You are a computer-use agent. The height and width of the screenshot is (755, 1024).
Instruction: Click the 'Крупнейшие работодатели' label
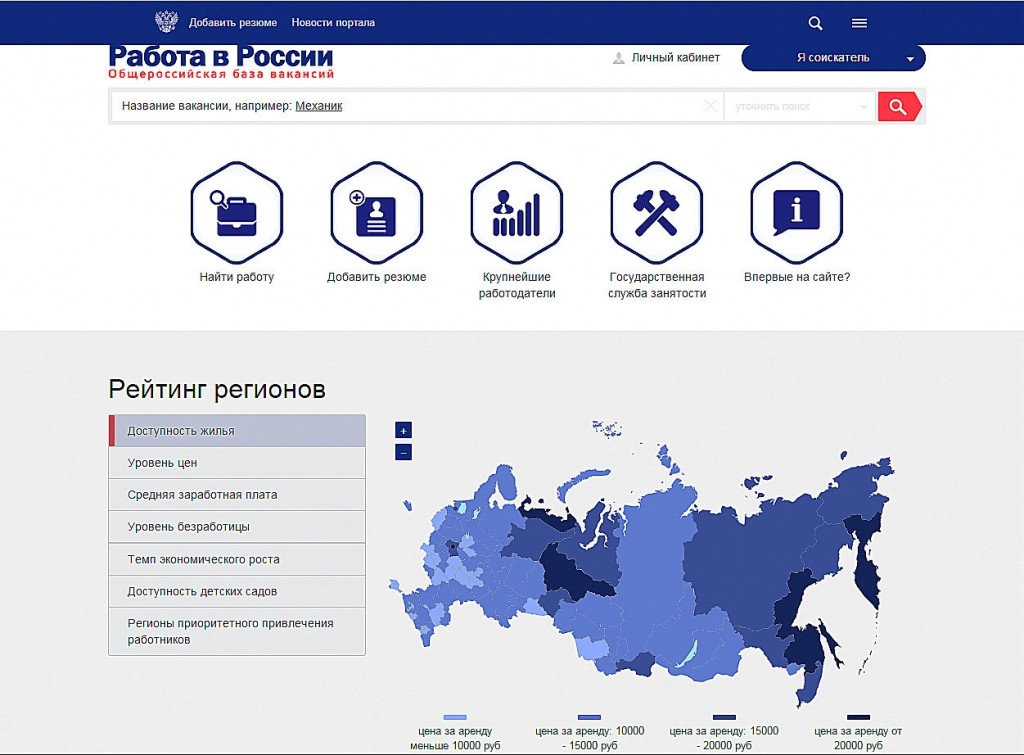tap(517, 285)
